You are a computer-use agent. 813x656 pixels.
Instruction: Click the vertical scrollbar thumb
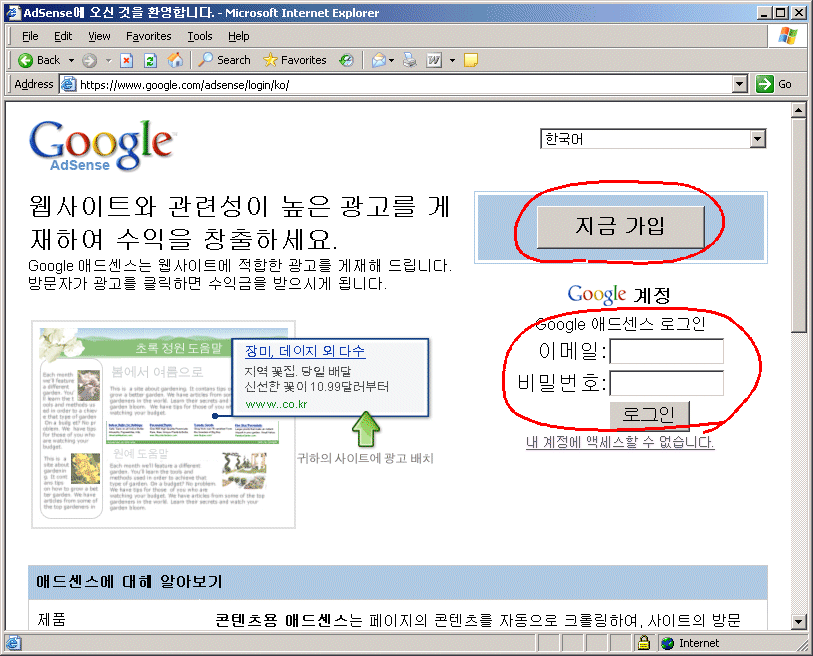798,225
